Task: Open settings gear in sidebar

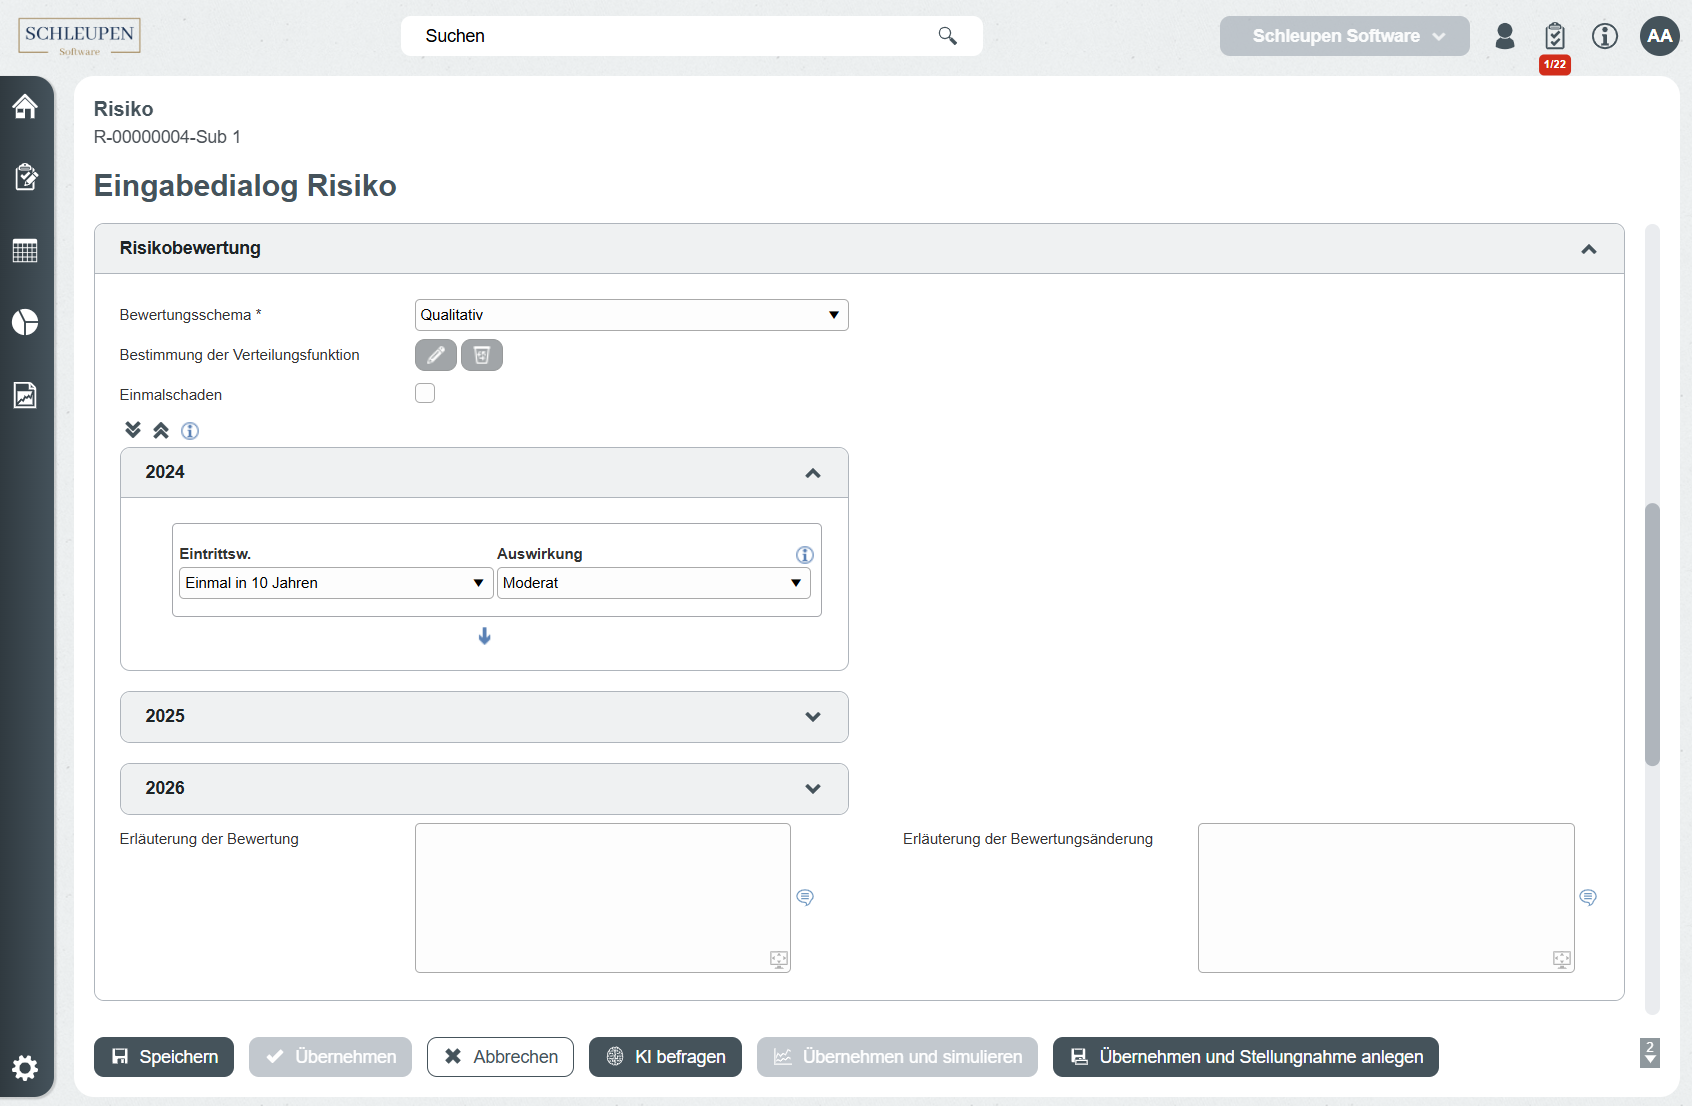Action: (x=25, y=1067)
